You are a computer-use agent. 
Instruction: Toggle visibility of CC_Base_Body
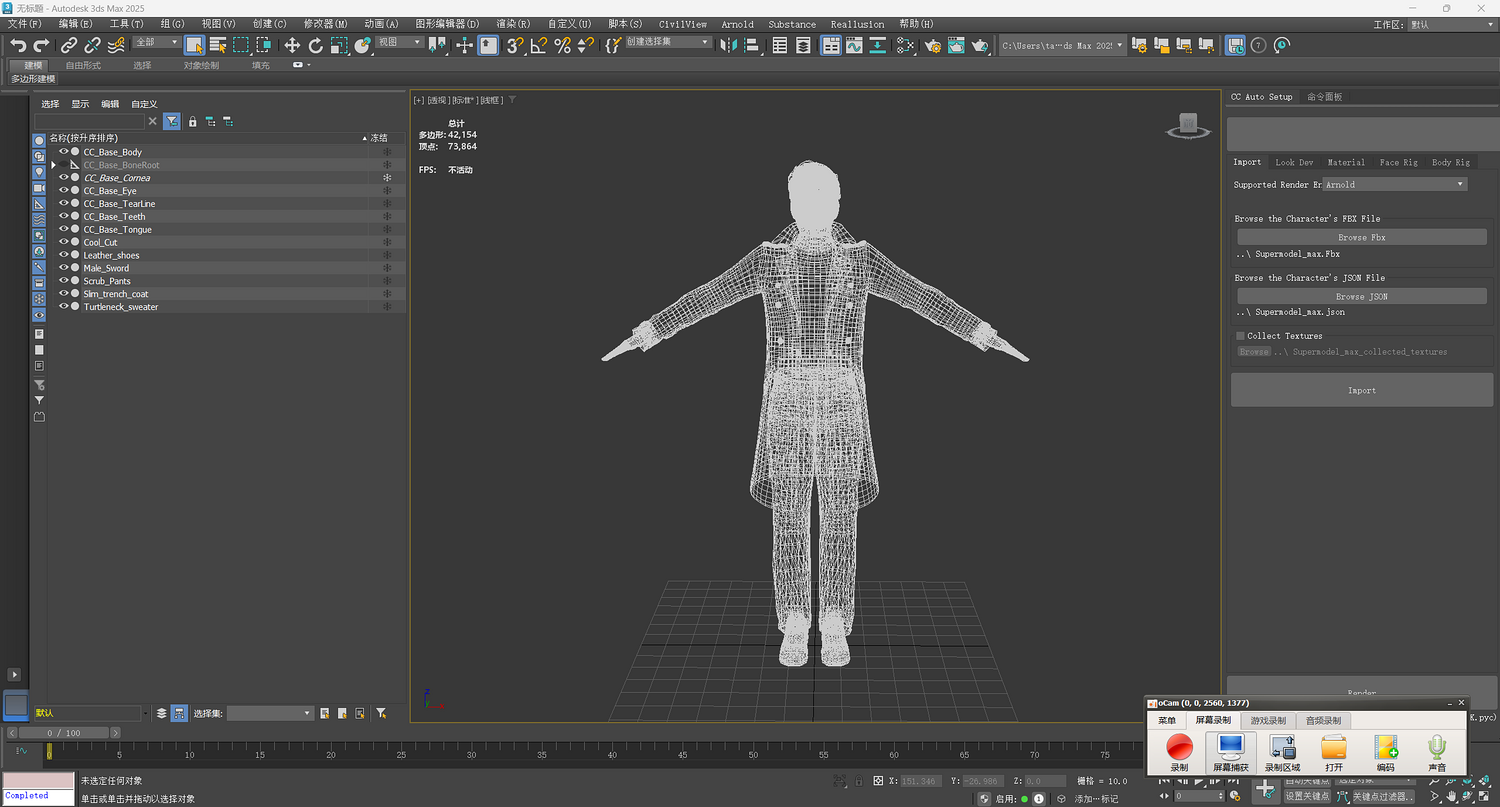tap(64, 152)
